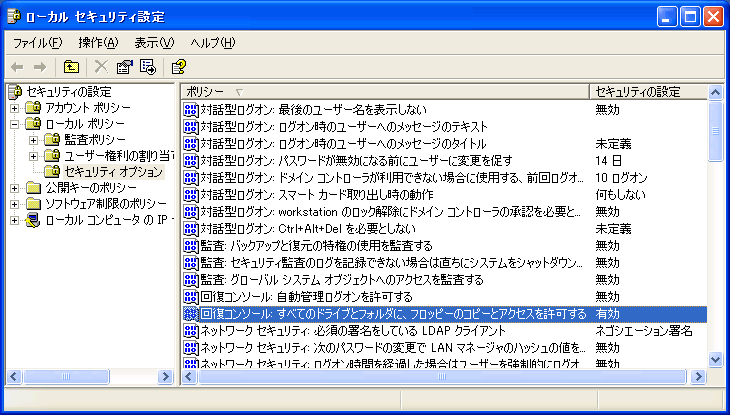Click the ローカル コンピュータ の IP policy icon
Image resolution: width=730 pixels, height=415 pixels.
[x=33, y=220]
